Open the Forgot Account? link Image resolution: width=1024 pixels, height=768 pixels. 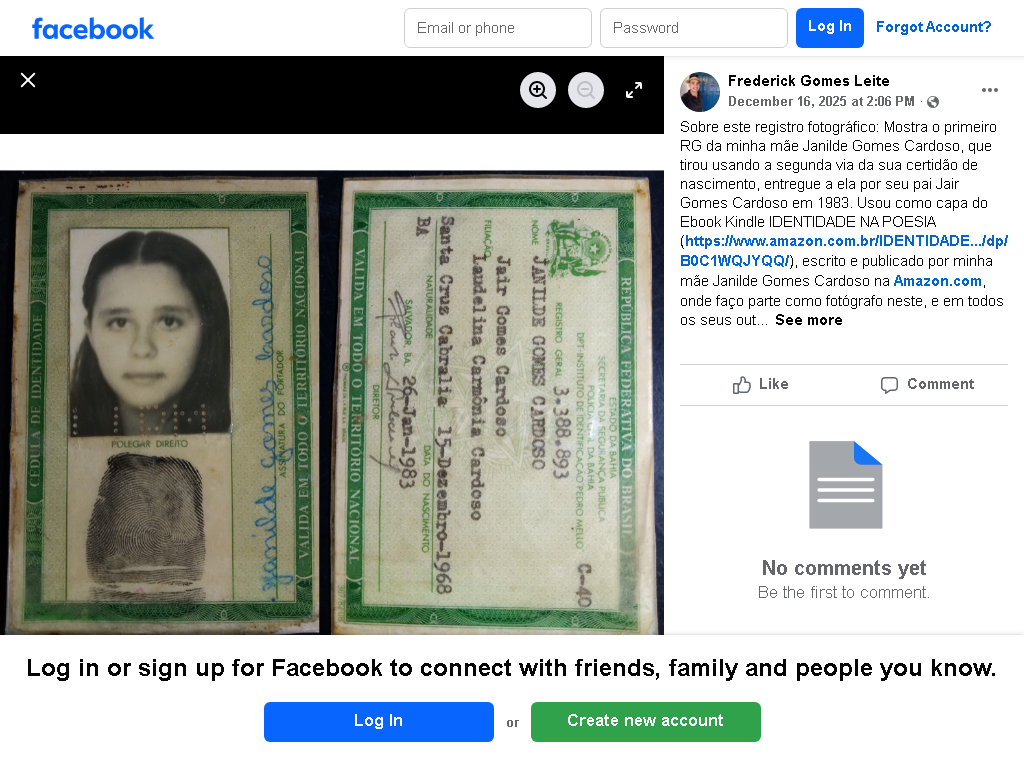point(933,27)
